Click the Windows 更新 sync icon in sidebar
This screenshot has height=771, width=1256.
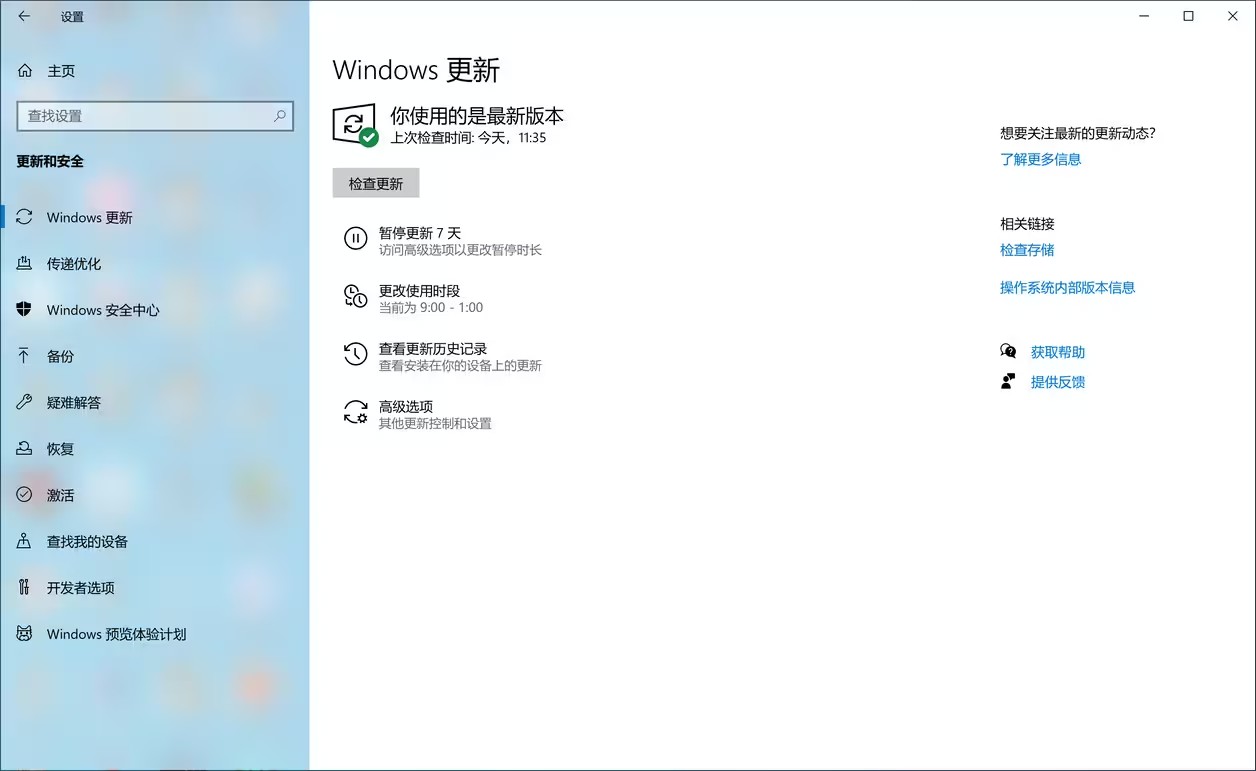[x=25, y=217]
